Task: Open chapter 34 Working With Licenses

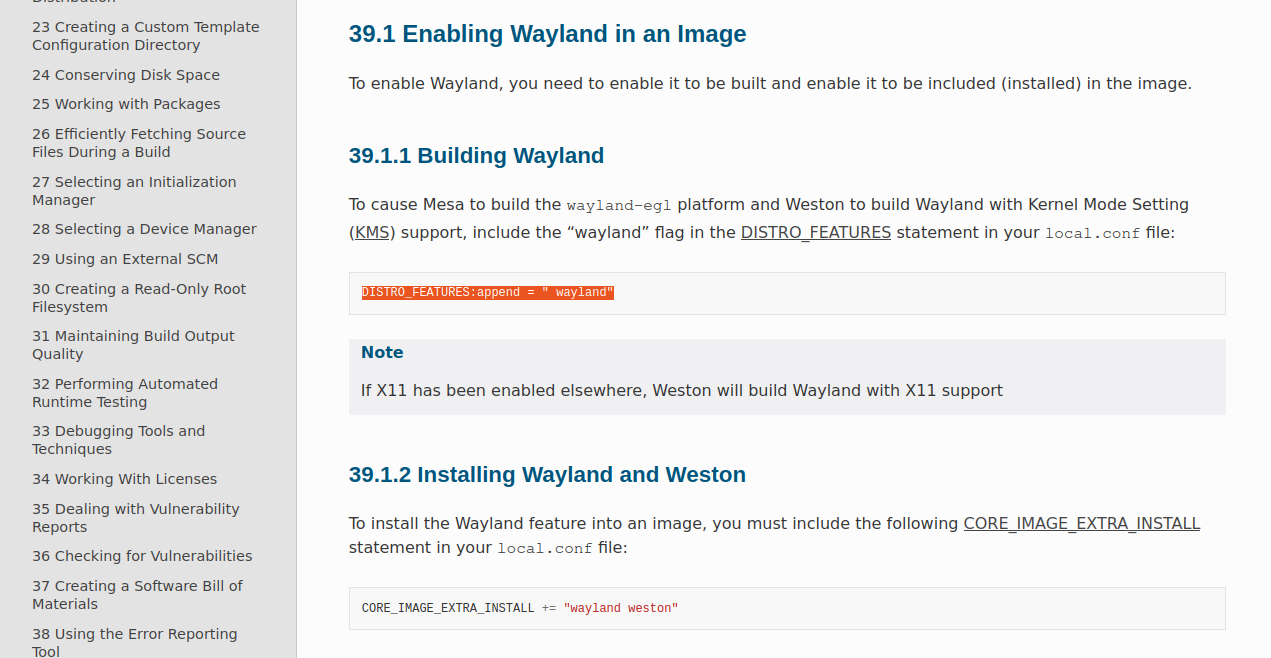Action: (124, 479)
